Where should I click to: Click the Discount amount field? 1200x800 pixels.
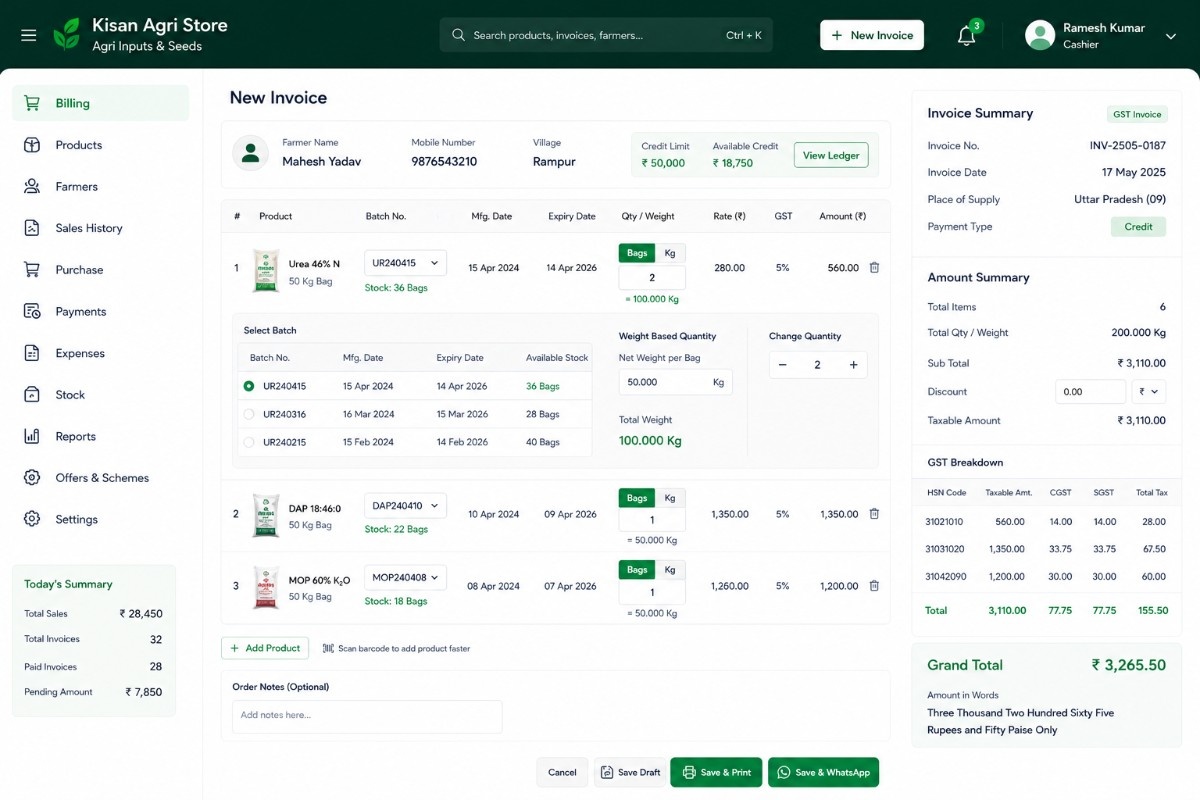[x=1090, y=392]
